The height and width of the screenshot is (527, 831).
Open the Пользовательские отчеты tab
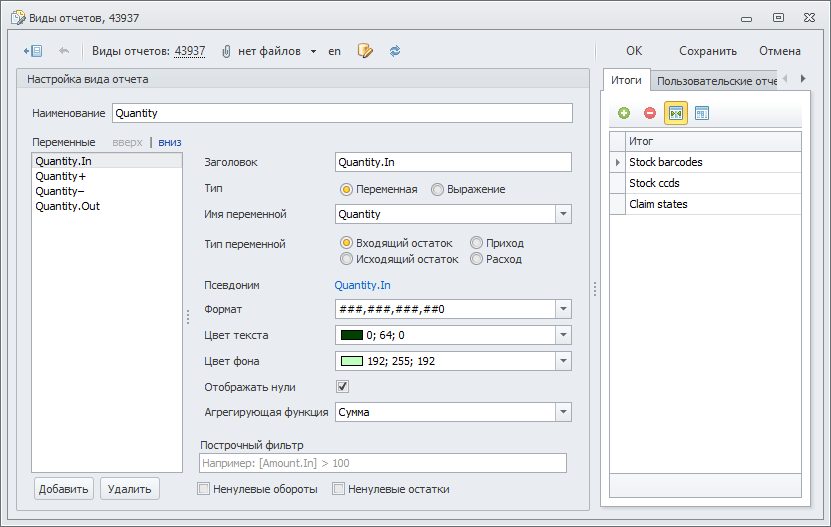pos(714,81)
